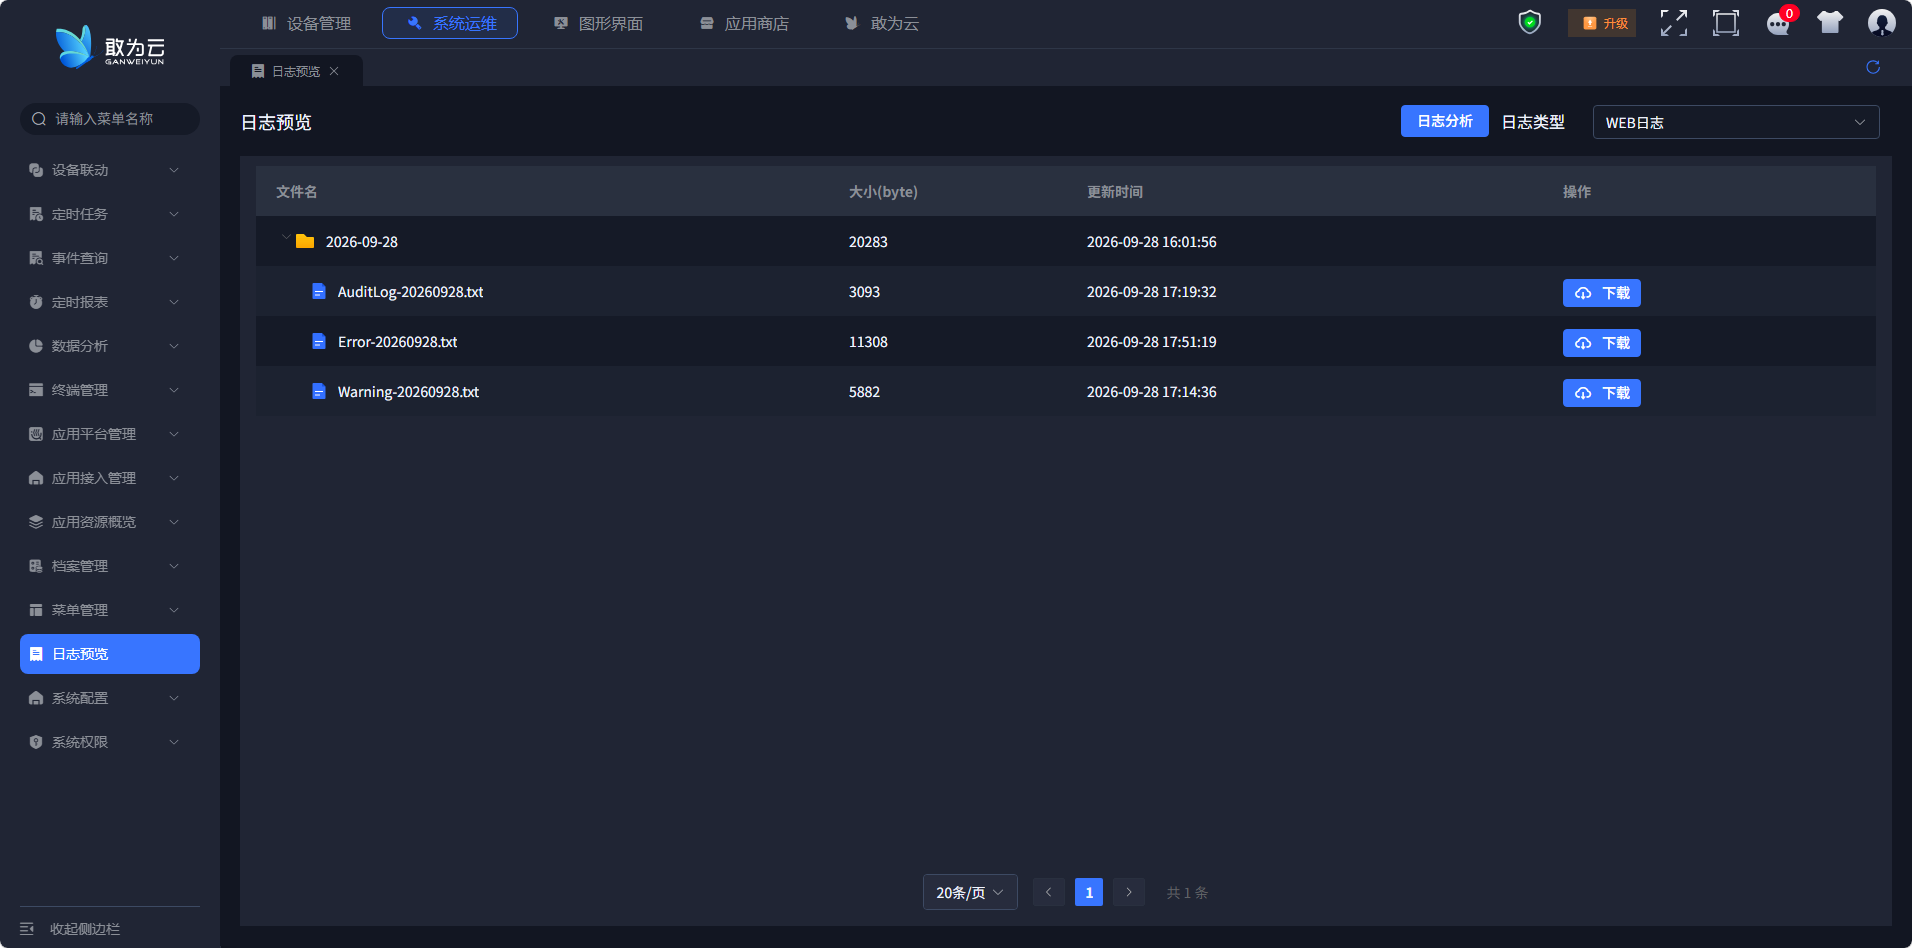Expand 终端管理 sidebar menu
The height and width of the screenshot is (948, 1912).
[x=110, y=390]
